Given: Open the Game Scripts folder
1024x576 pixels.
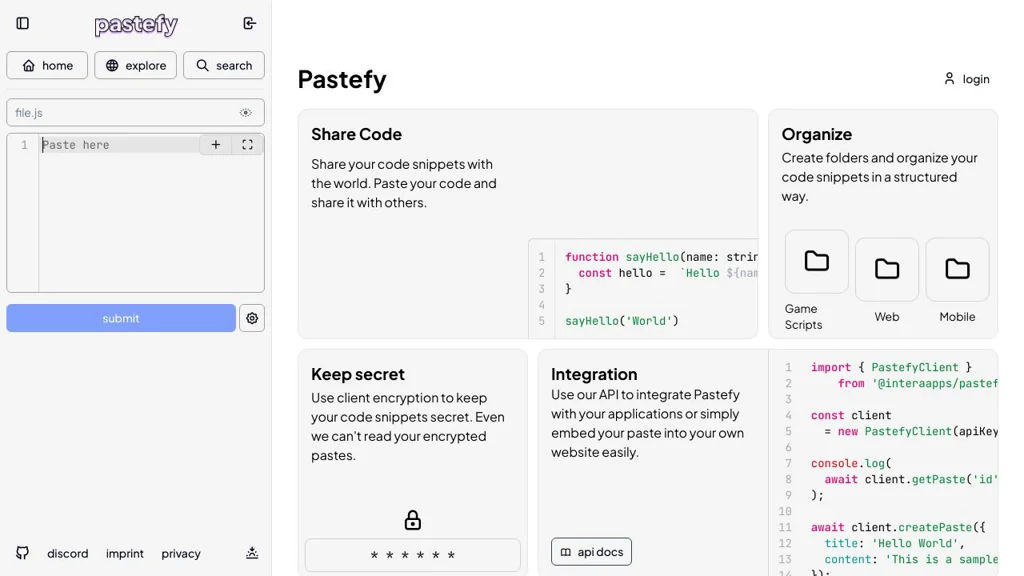Looking at the screenshot, I should [816, 262].
